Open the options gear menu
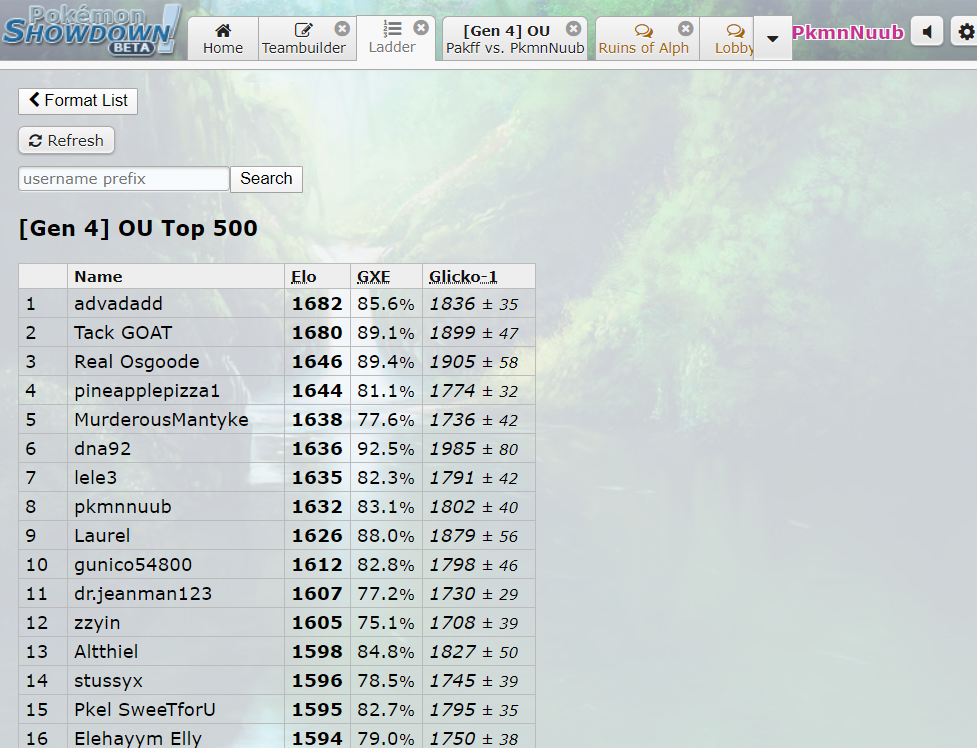The height and width of the screenshot is (748, 977). 966,32
